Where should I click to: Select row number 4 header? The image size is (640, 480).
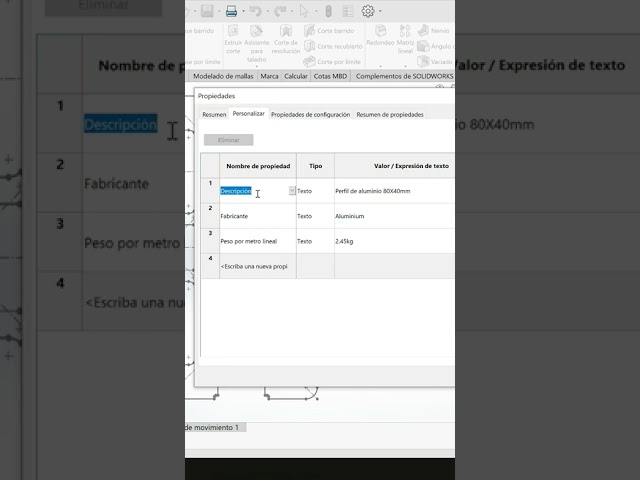tap(210, 266)
